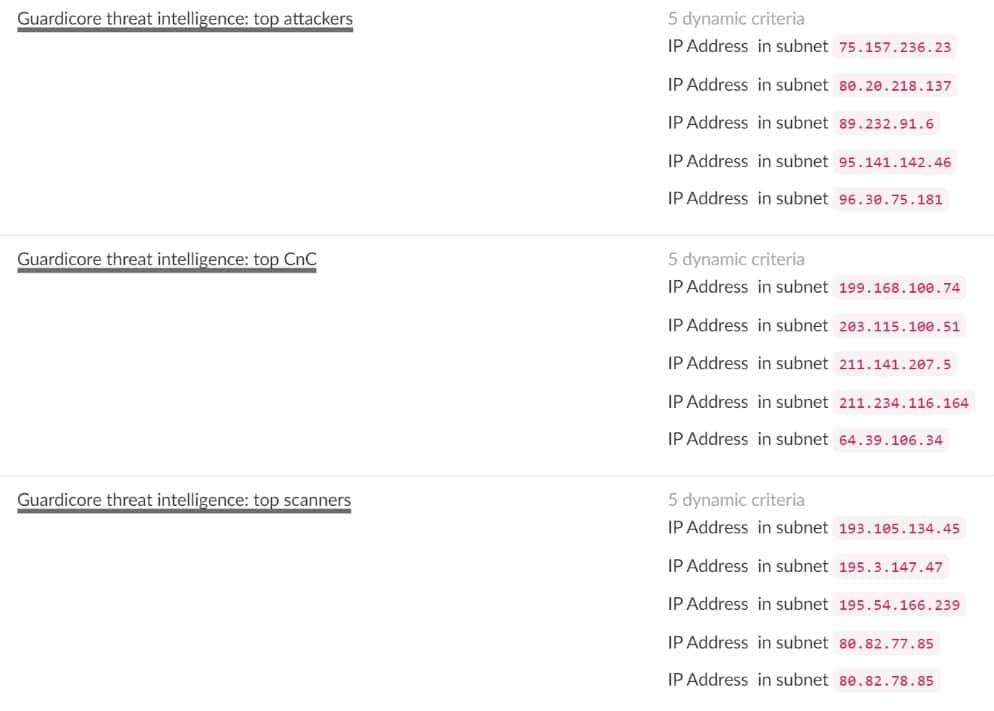
Task: Click '5 dynamic criteria' for the top CnC label
Action: click(x=736, y=259)
